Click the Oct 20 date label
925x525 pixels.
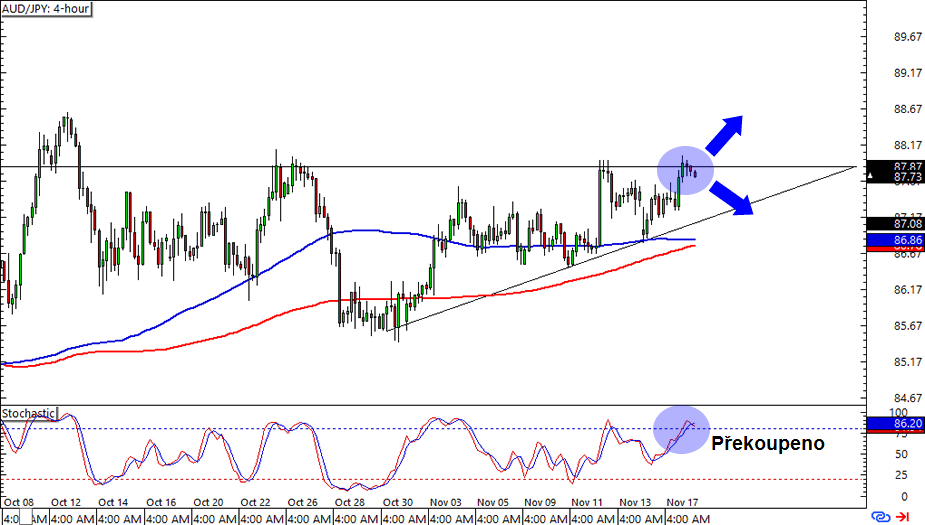coord(208,503)
